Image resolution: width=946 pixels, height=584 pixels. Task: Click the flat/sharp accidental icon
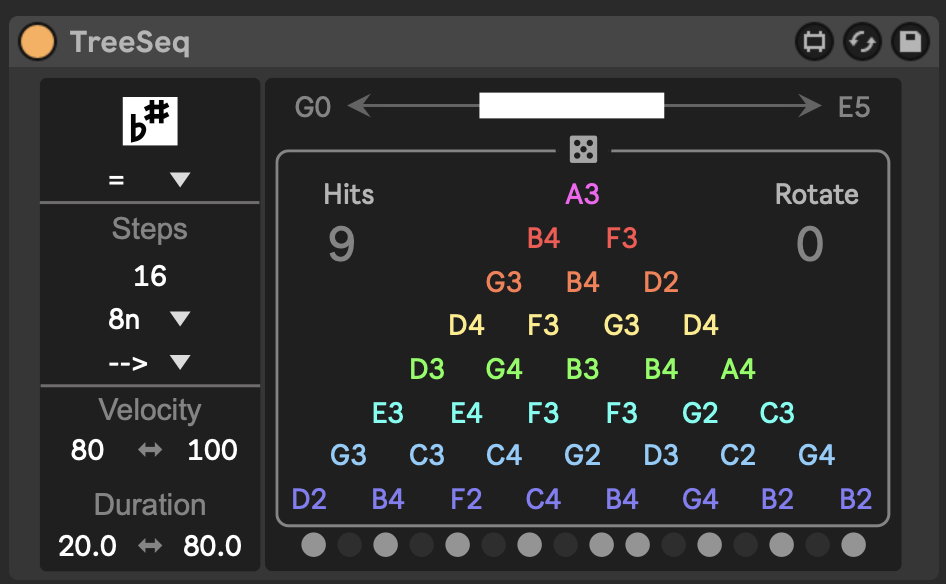(x=149, y=121)
